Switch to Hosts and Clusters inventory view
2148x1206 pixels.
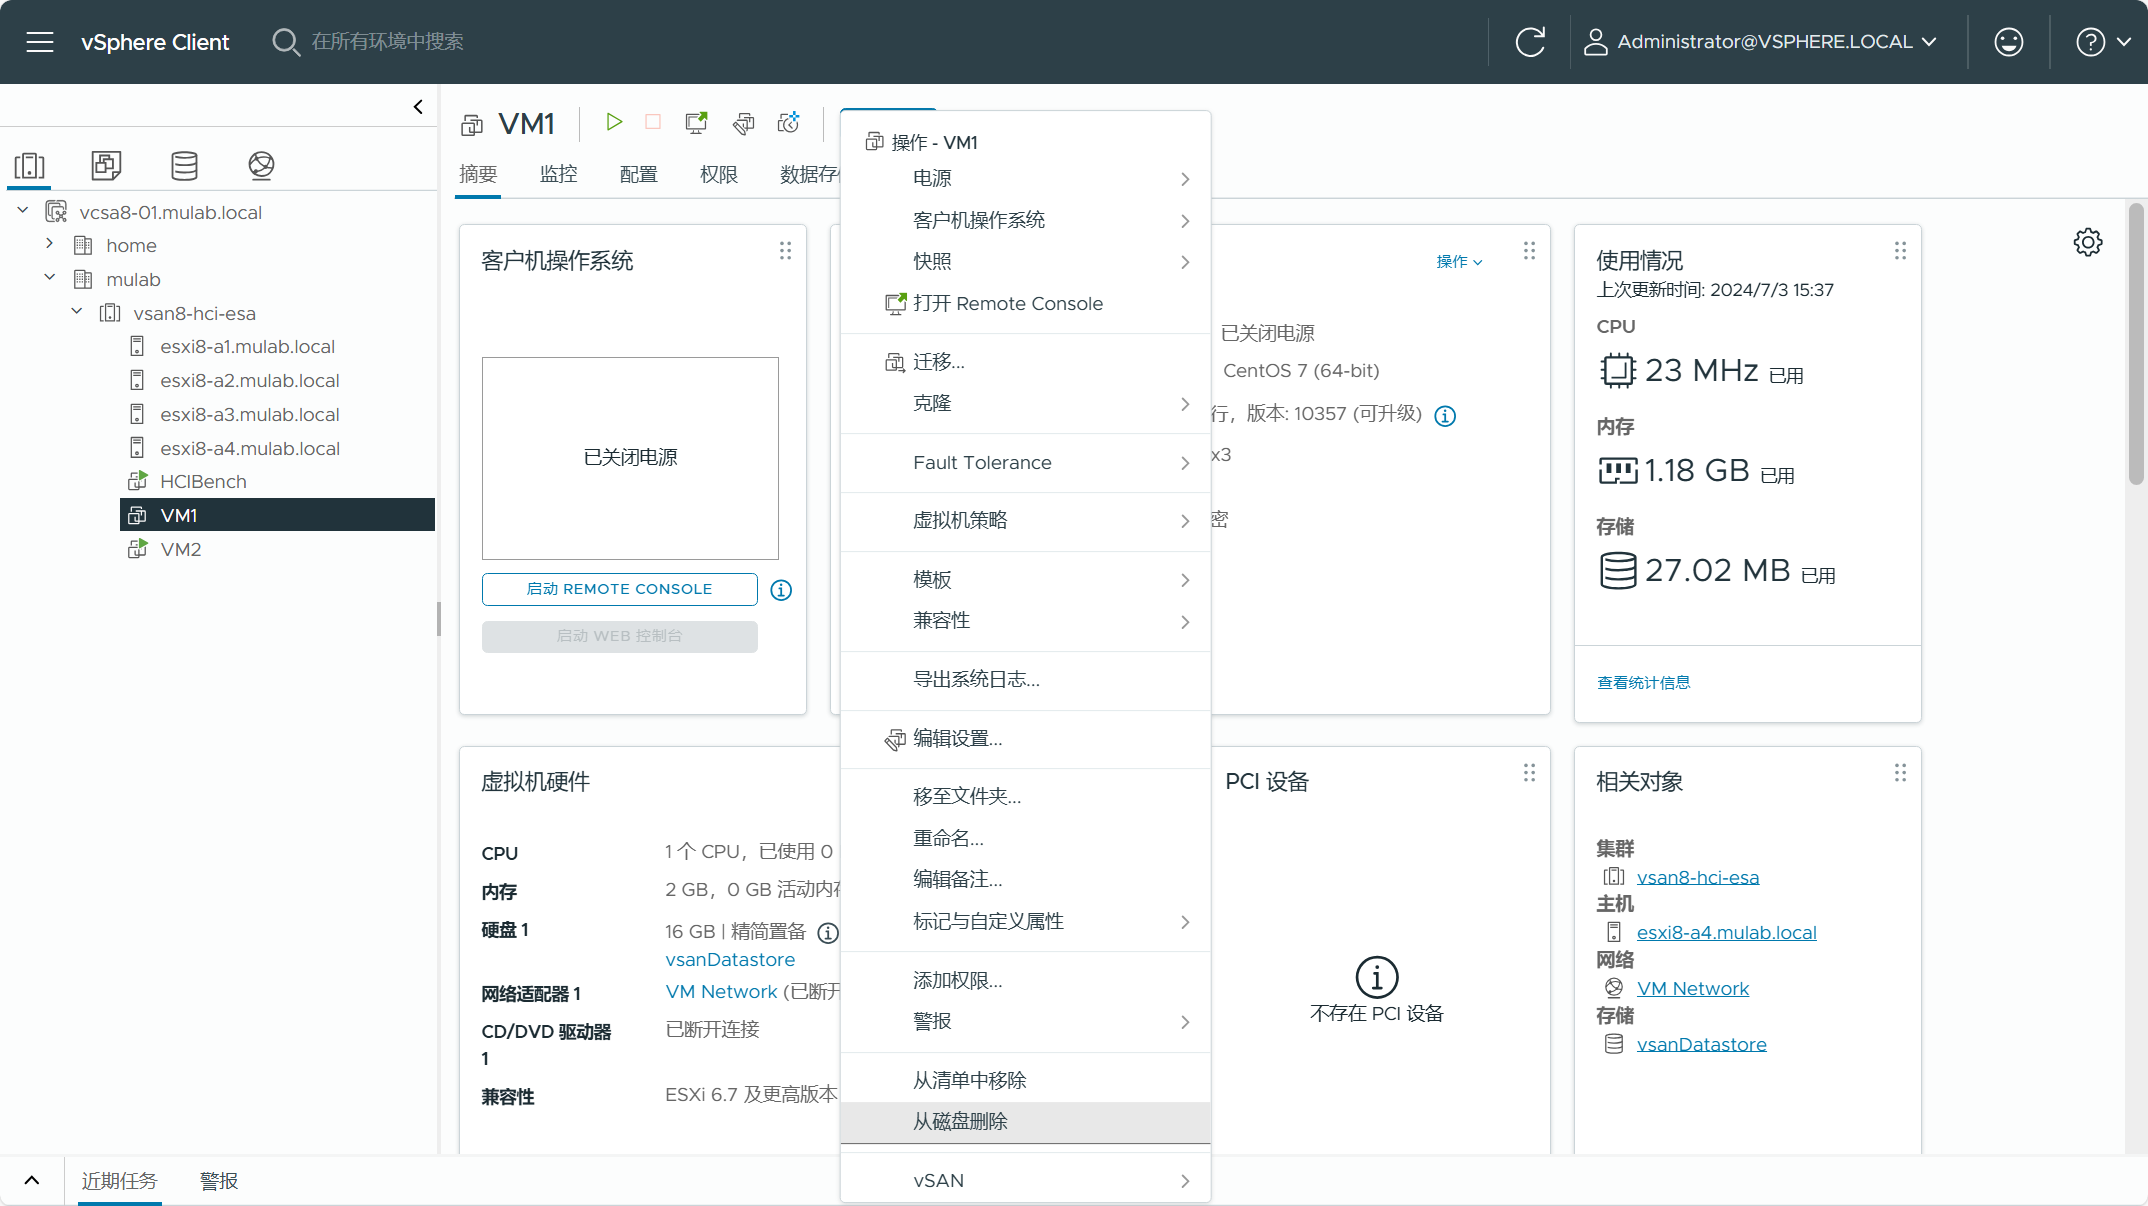pos(30,165)
